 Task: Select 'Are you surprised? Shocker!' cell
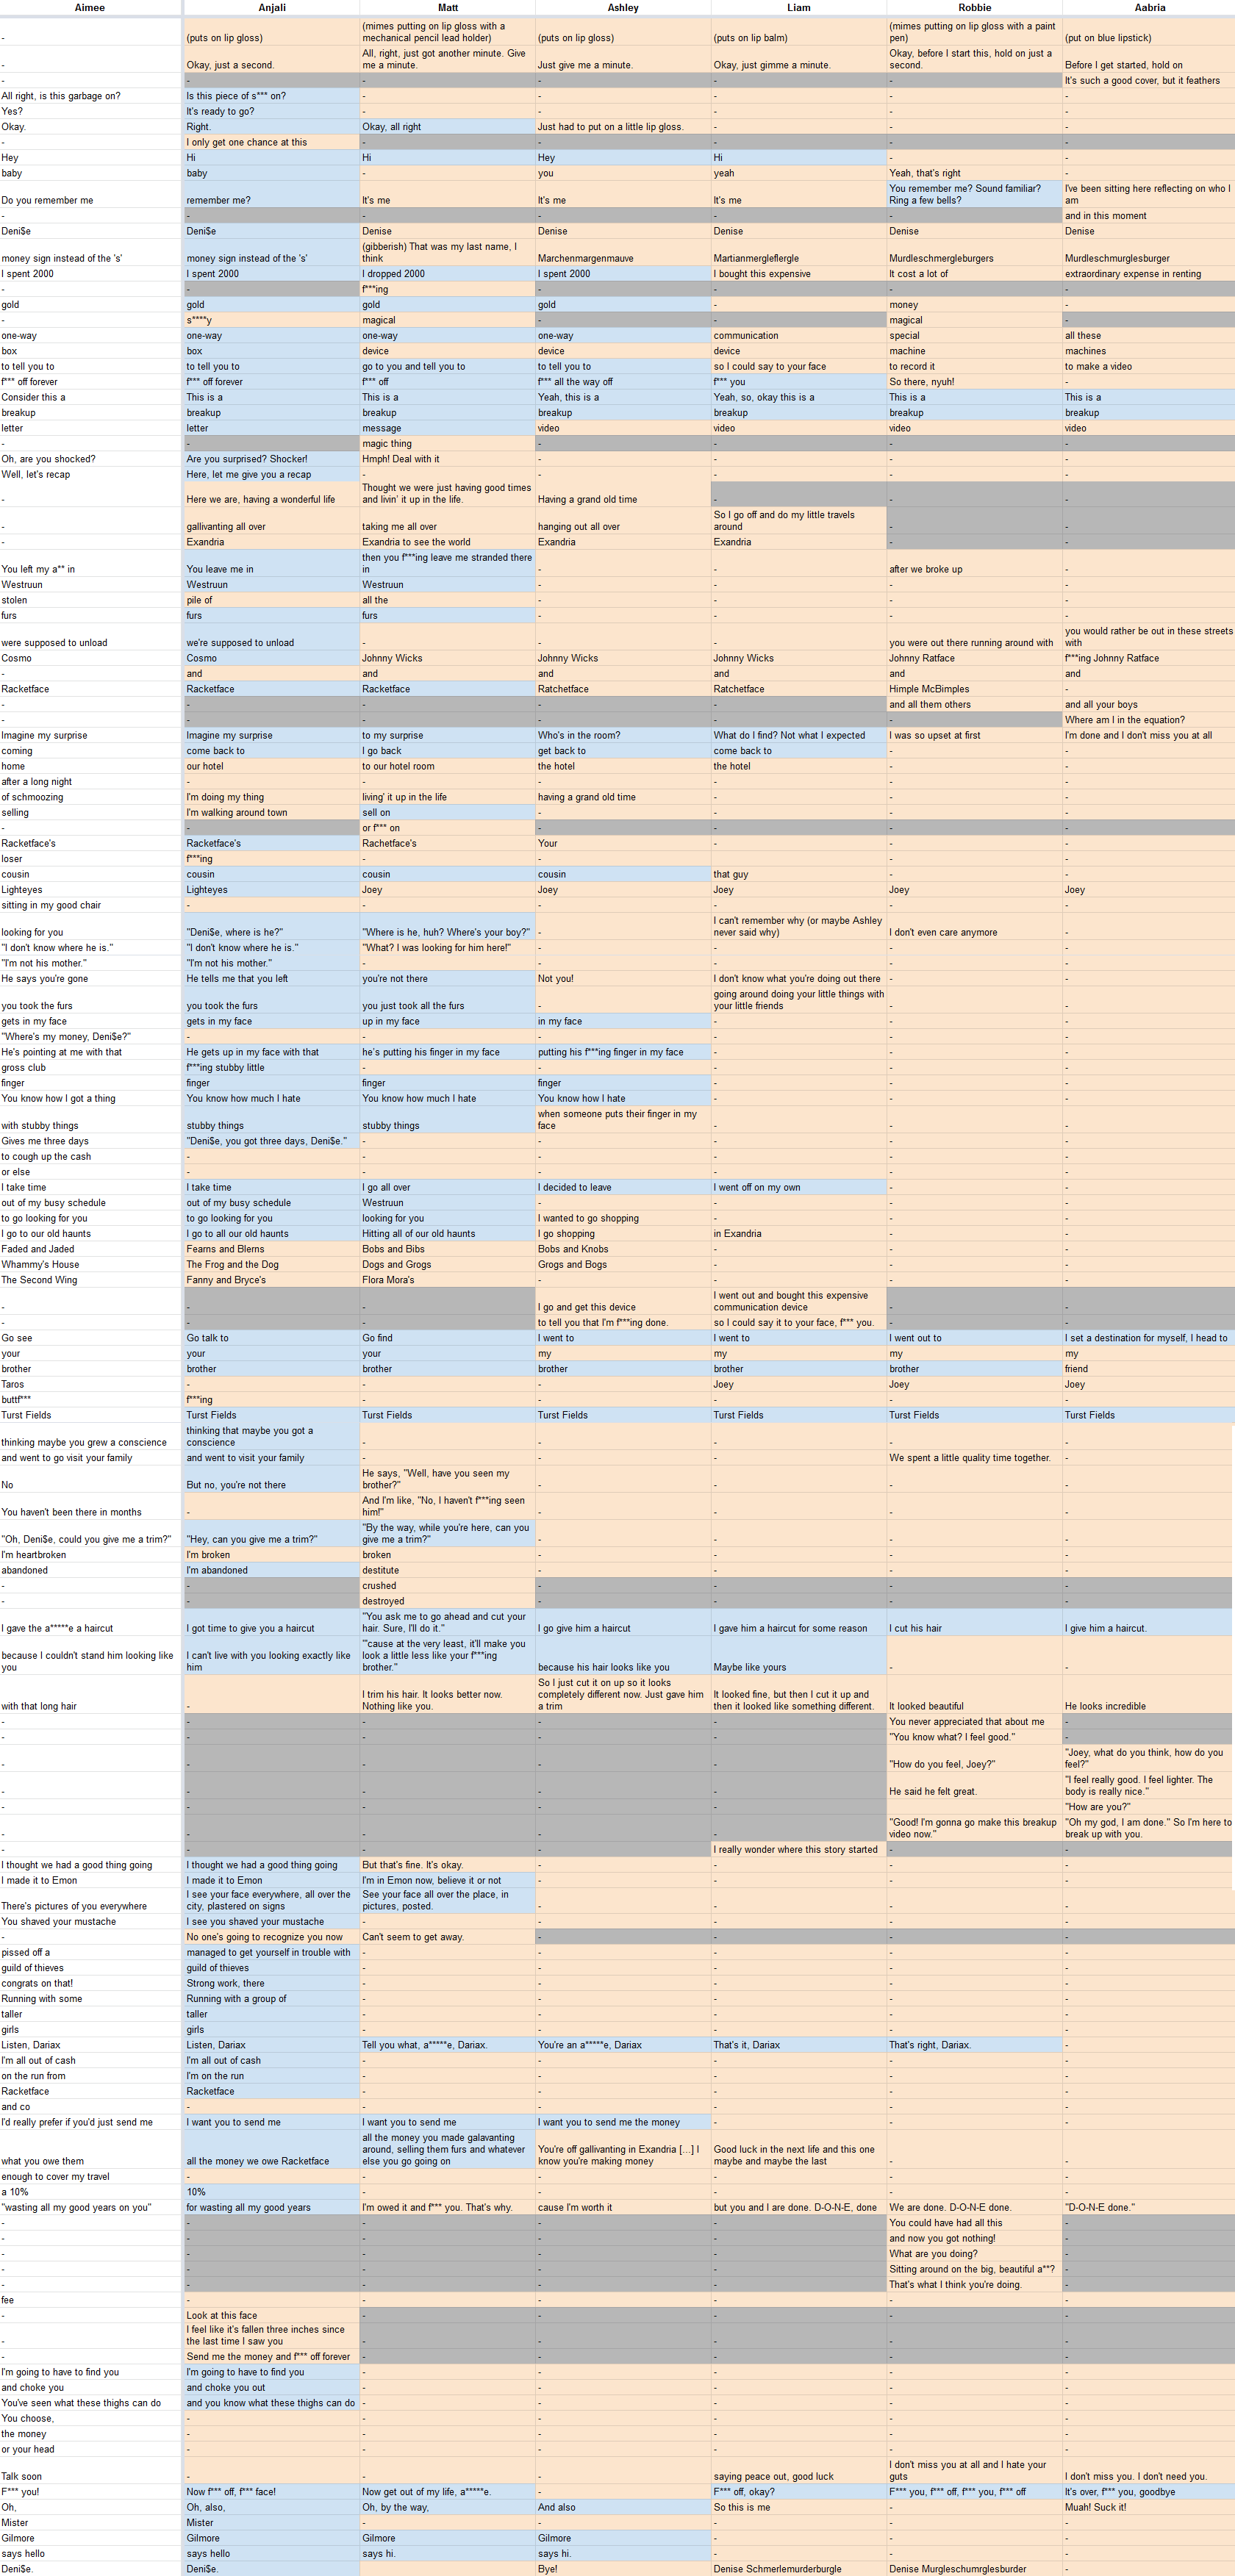tap(272, 460)
